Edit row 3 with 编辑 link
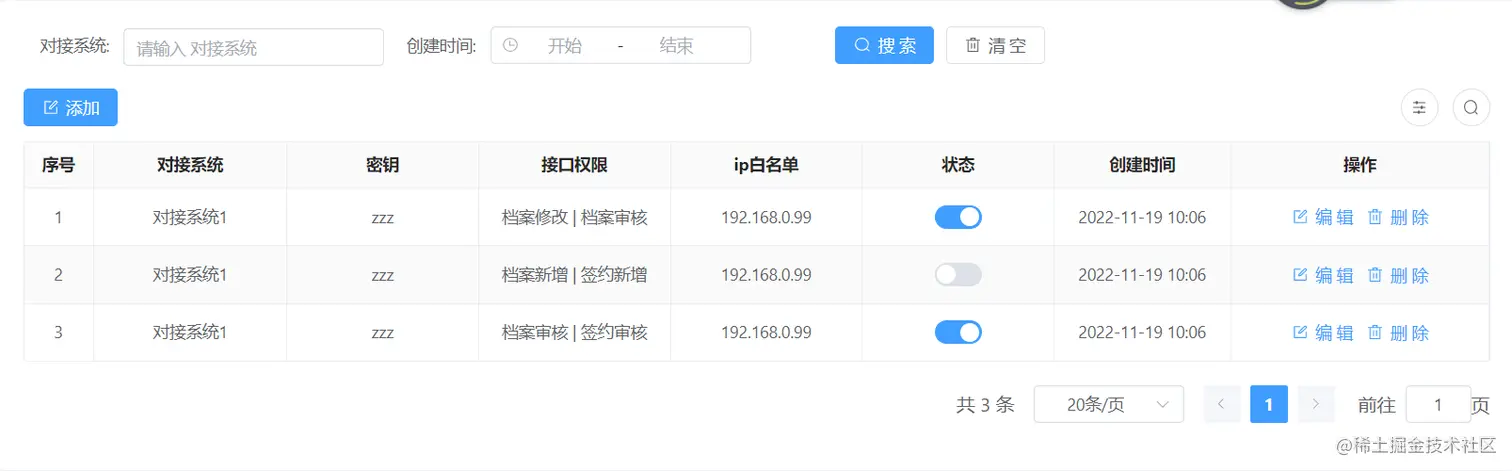Image resolution: width=1512 pixels, height=471 pixels. [x=1323, y=332]
